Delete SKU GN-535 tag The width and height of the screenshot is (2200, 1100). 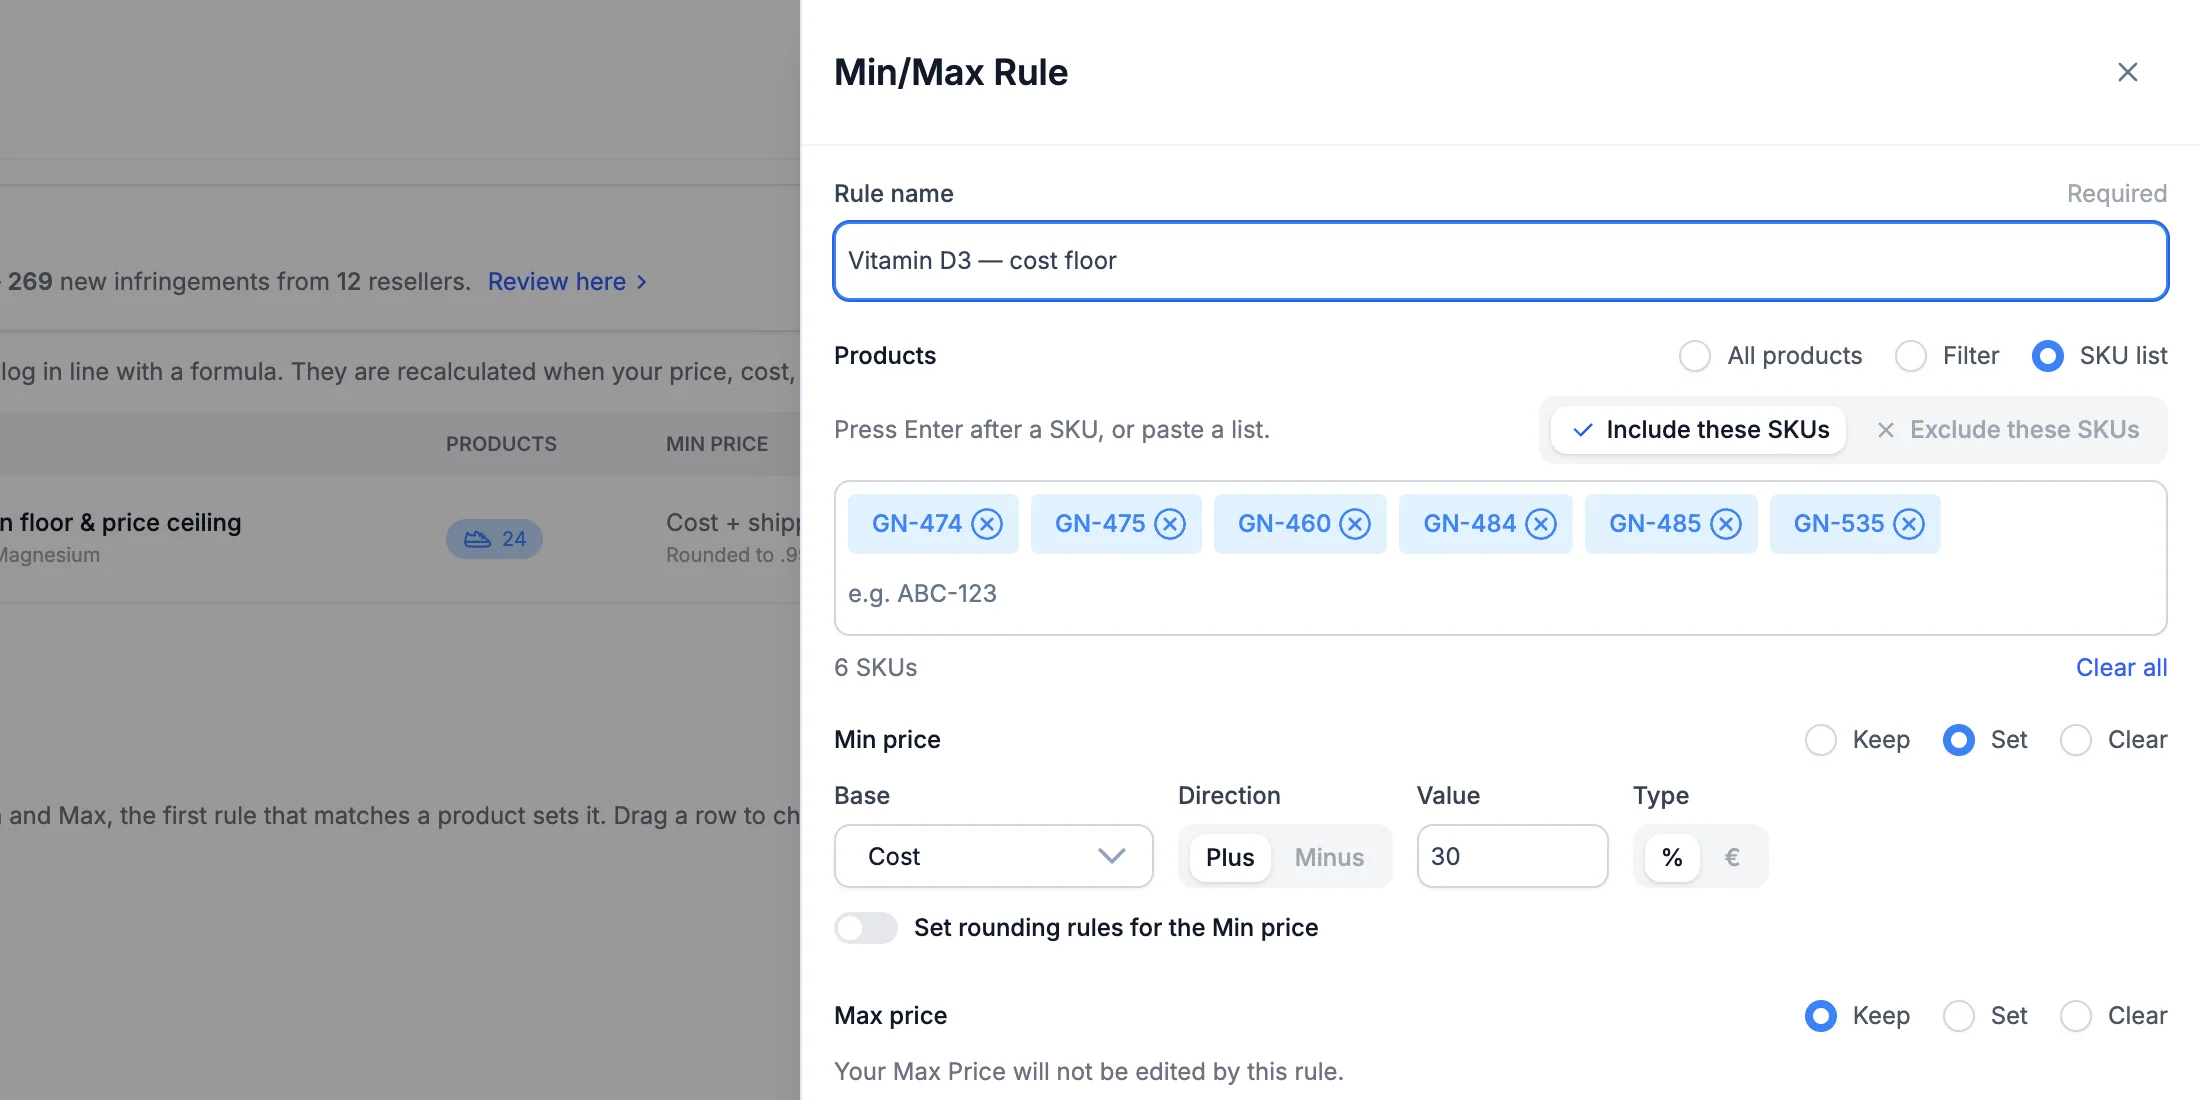point(1909,524)
